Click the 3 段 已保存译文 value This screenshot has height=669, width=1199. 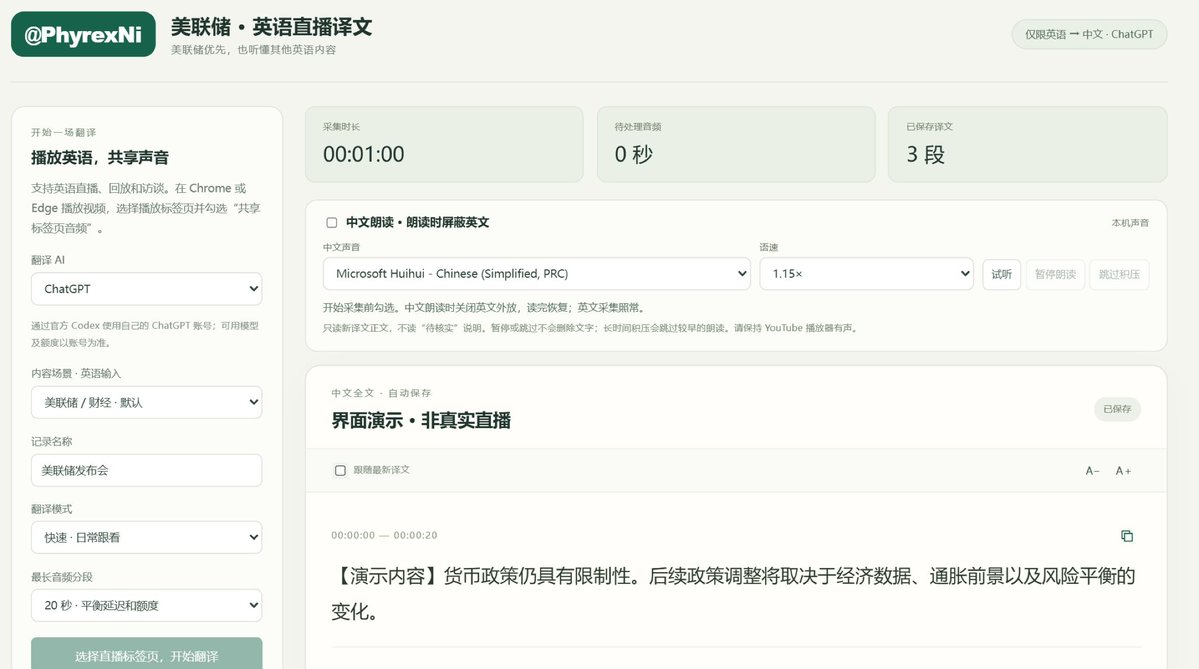click(x=926, y=154)
